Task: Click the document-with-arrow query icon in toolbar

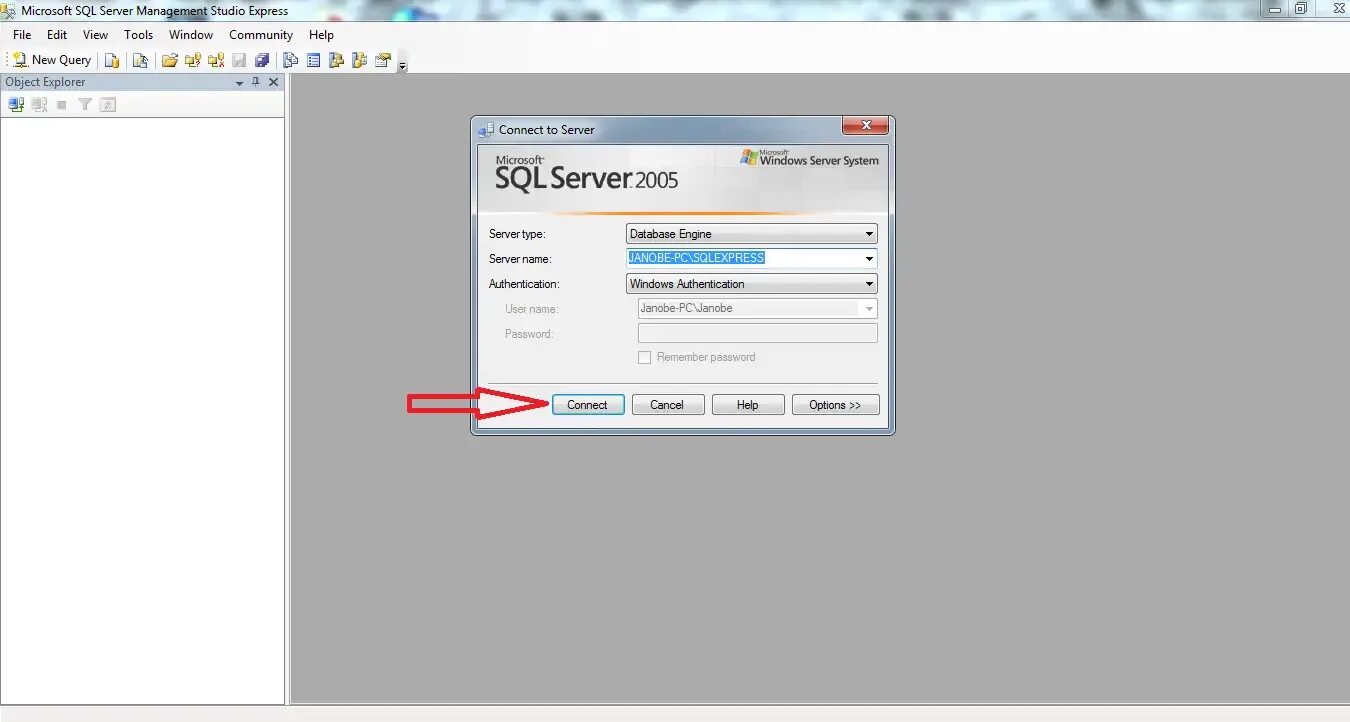Action: point(140,60)
